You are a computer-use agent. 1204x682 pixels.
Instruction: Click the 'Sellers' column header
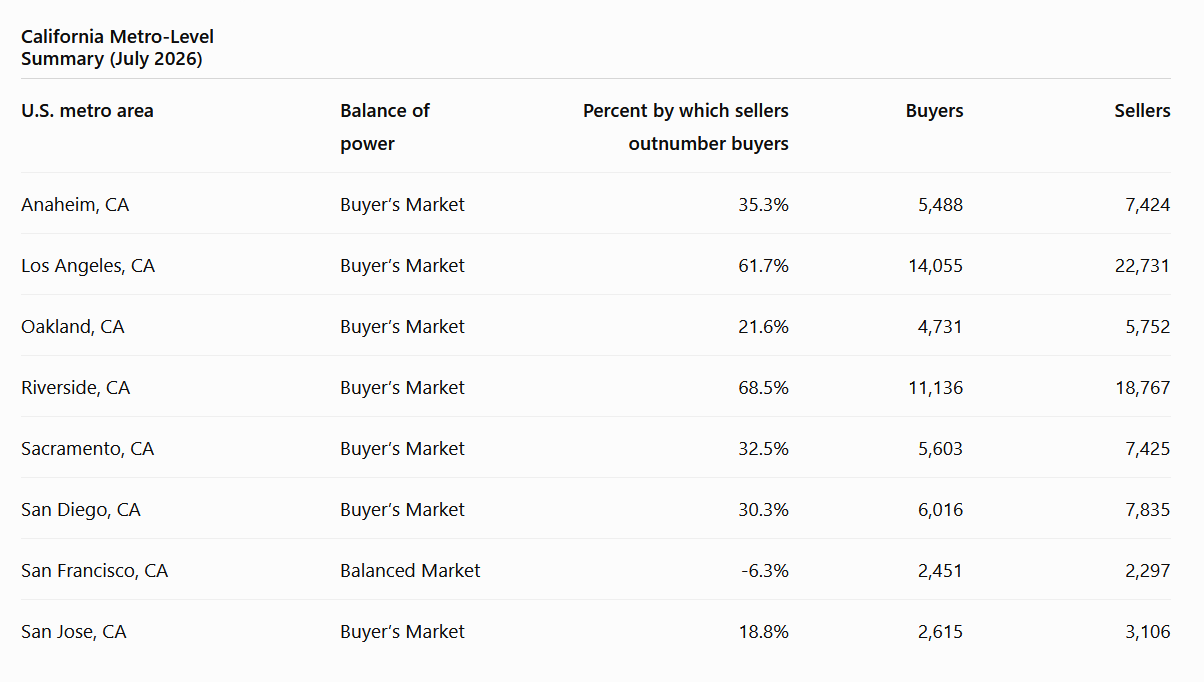(1142, 111)
